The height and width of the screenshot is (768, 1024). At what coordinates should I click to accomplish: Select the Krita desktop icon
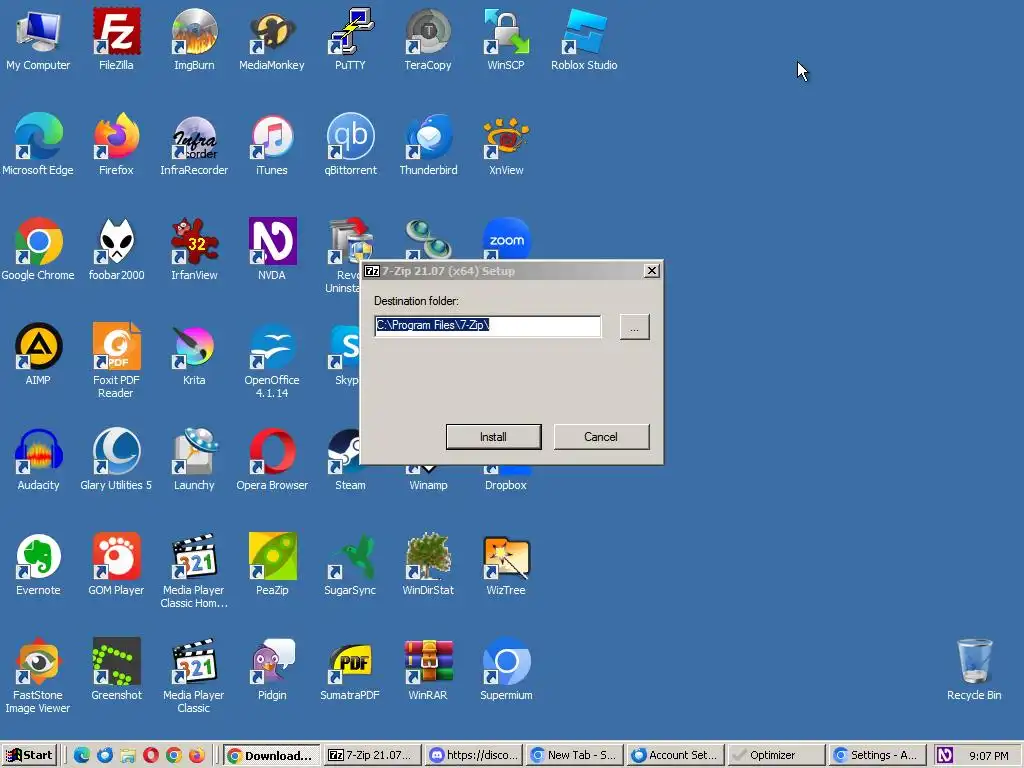point(194,355)
